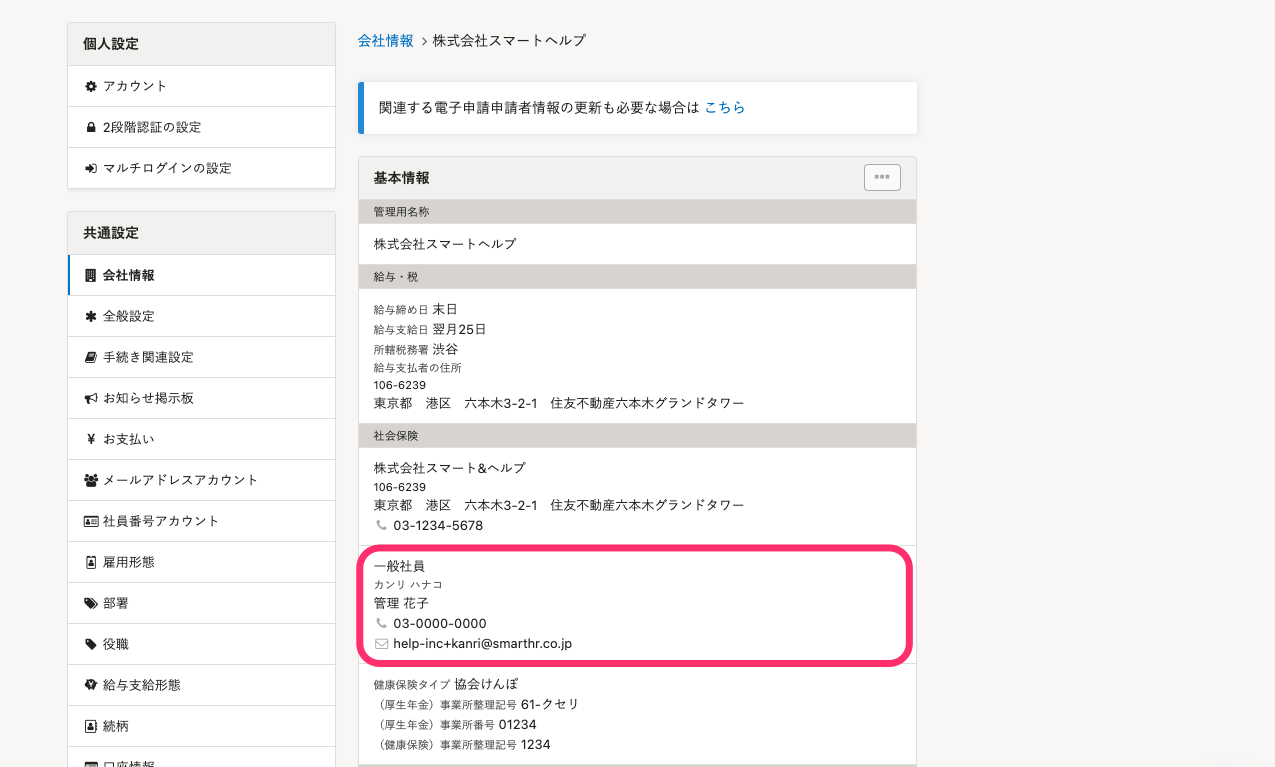Click the building icon beside 会社情報
The height and width of the screenshot is (767, 1275).
91,275
